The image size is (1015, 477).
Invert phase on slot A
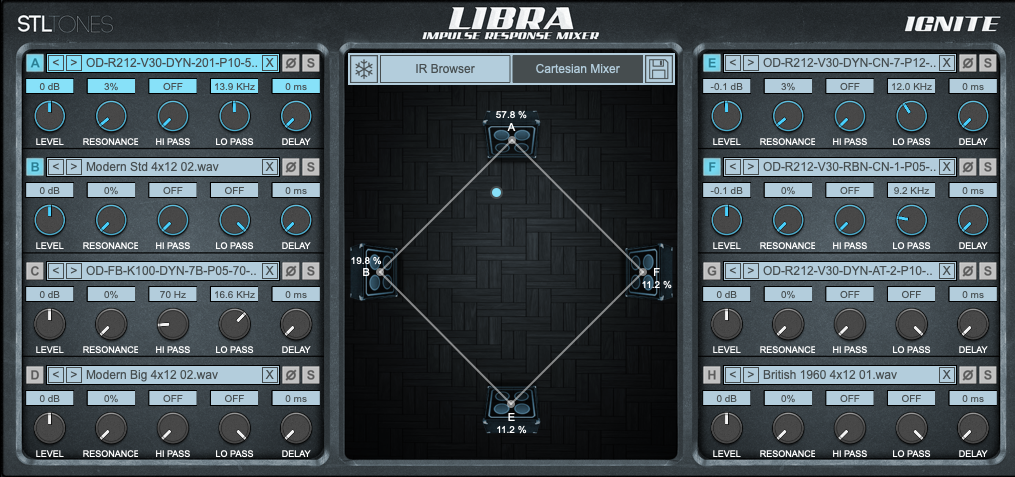291,63
